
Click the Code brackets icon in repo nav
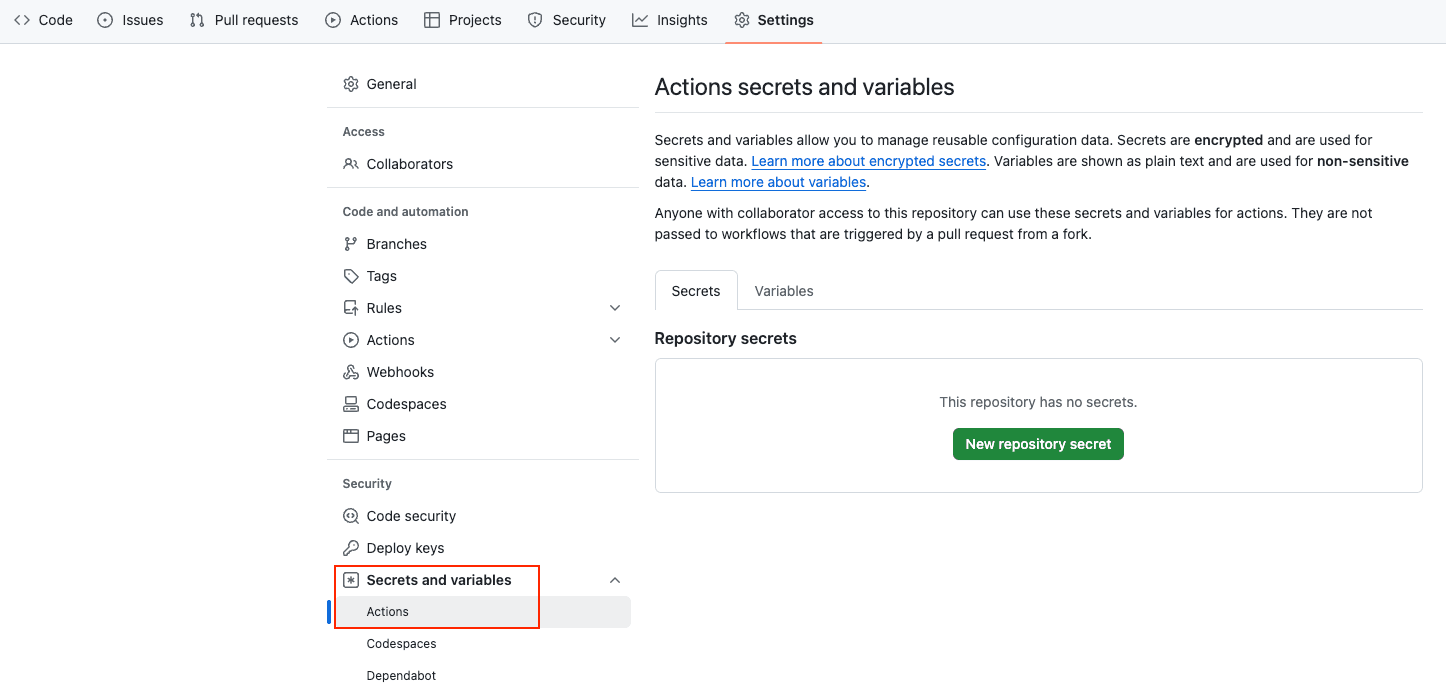click(x=22, y=20)
